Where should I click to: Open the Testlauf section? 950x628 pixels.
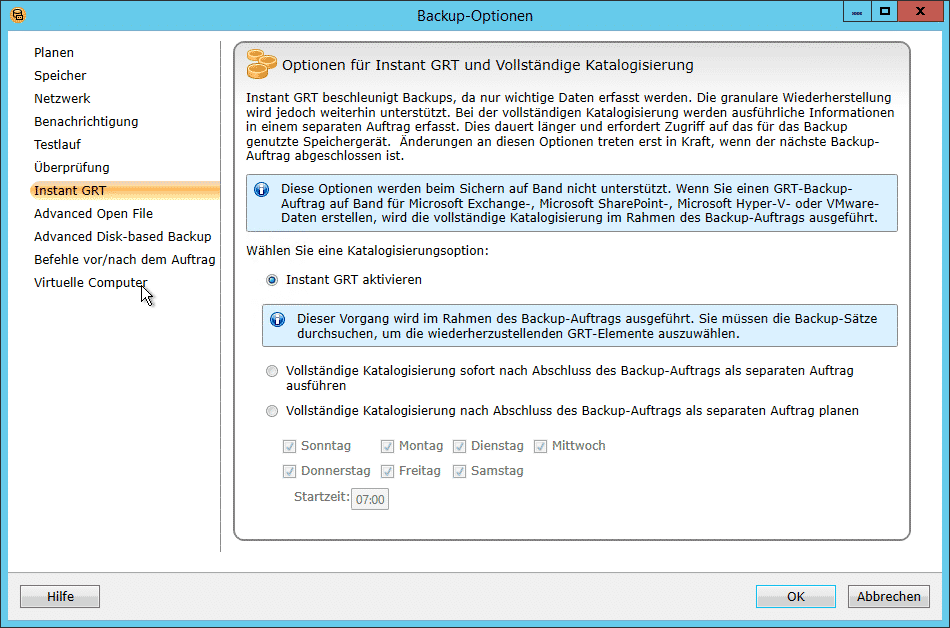[57, 145]
